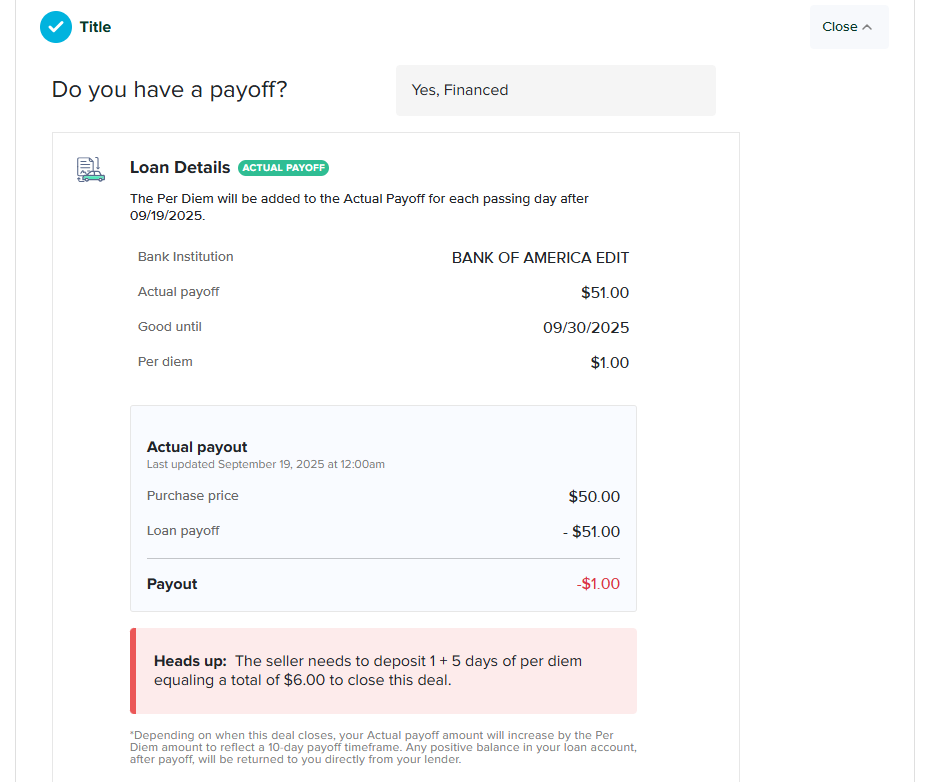Click the Do you have a payoff question

click(169, 90)
